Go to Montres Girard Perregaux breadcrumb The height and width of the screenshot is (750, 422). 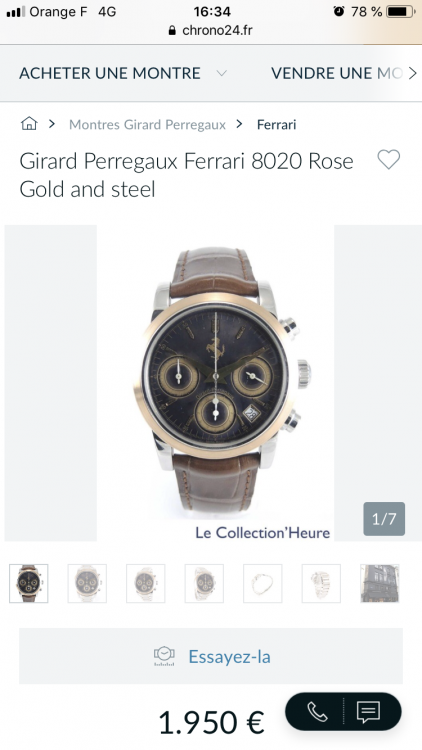(x=147, y=124)
